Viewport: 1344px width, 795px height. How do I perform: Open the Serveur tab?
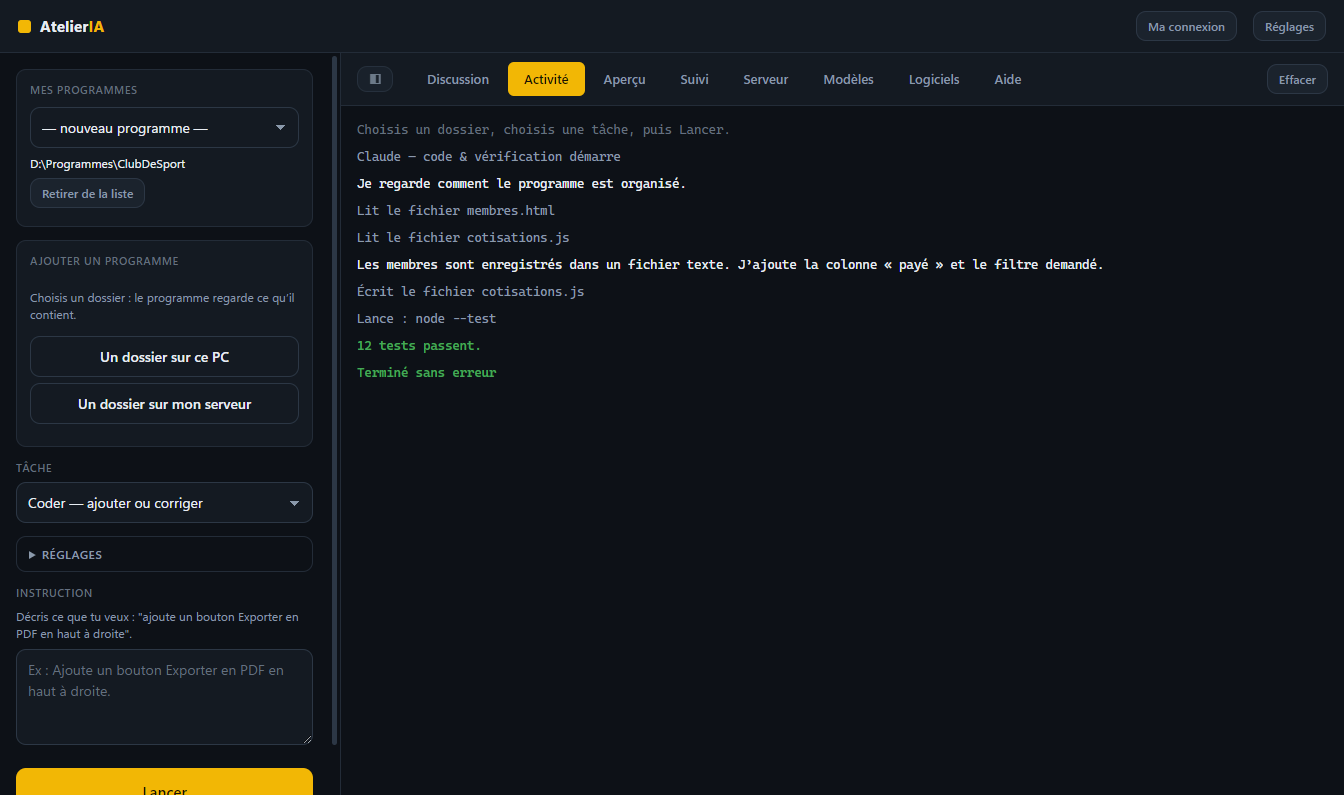766,79
